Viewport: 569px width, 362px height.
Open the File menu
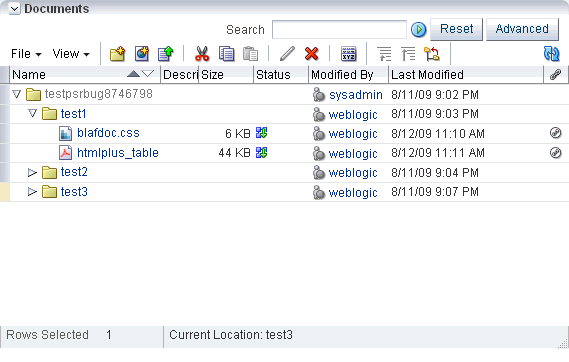click(x=26, y=54)
